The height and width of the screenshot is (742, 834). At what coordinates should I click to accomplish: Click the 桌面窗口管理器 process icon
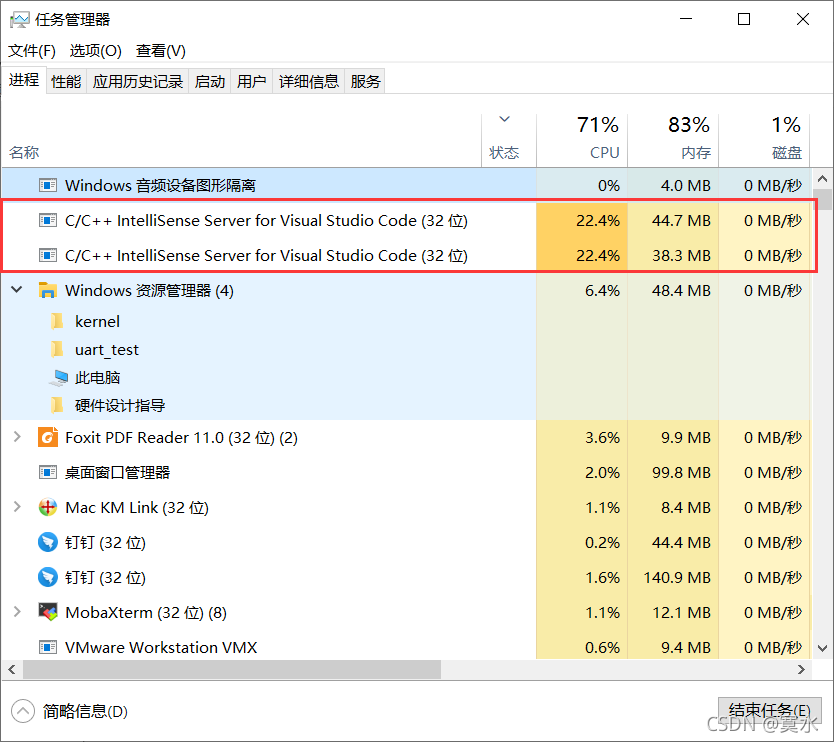point(48,472)
